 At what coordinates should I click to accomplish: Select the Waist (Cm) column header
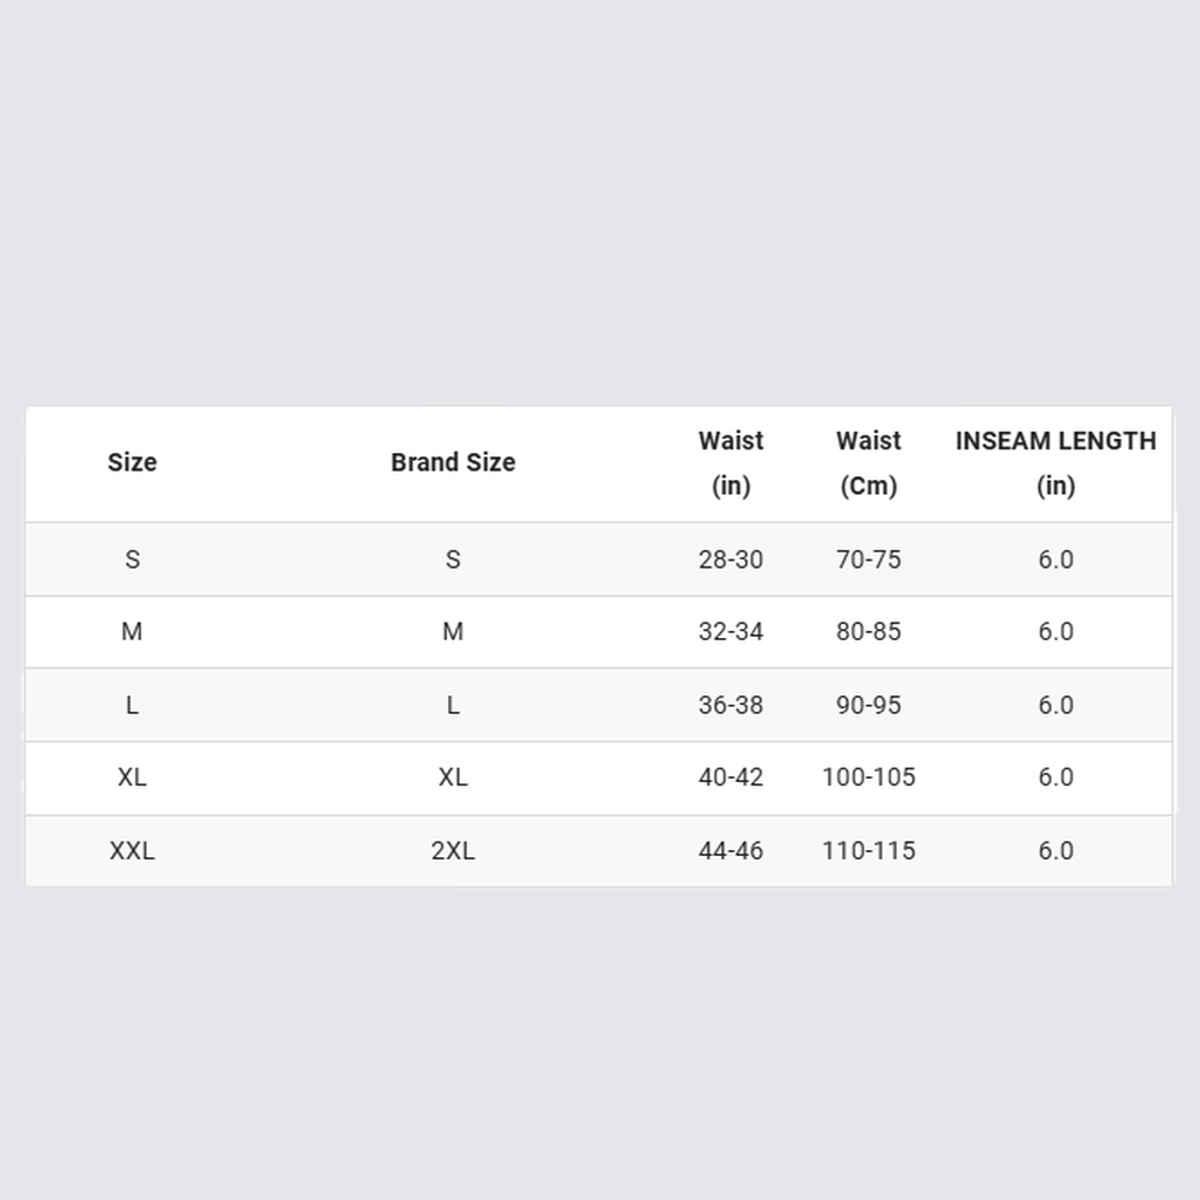tap(869, 463)
